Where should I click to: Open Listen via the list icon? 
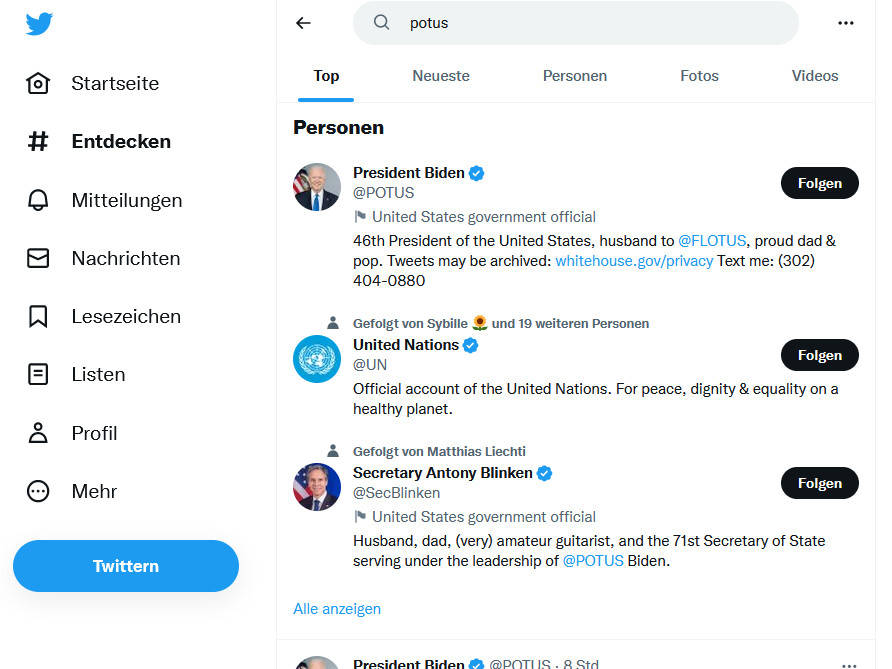[x=38, y=374]
